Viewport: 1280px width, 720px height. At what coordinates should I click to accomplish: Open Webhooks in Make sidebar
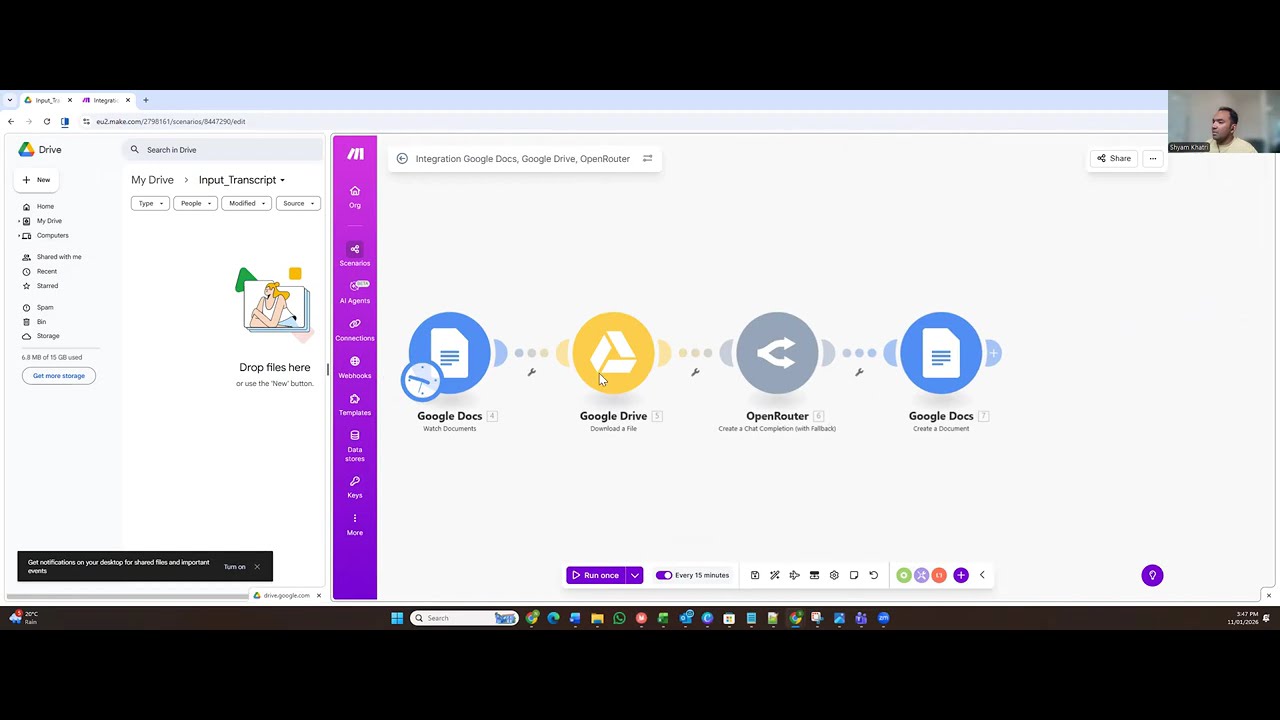pyautogui.click(x=355, y=366)
